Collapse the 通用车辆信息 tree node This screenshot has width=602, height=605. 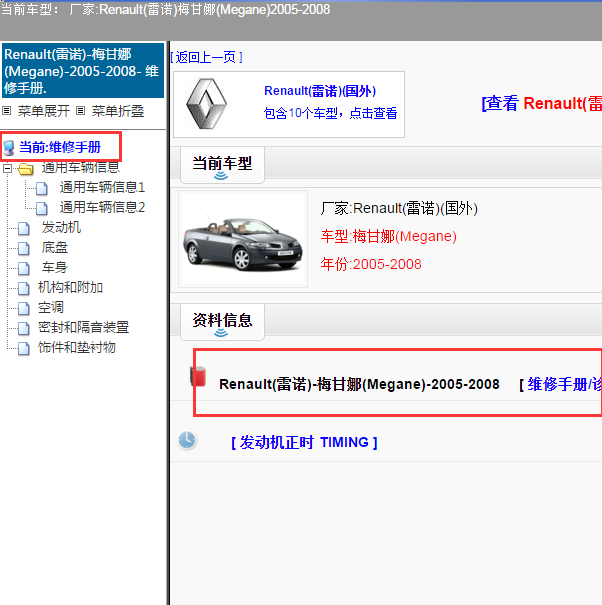(x=7, y=169)
